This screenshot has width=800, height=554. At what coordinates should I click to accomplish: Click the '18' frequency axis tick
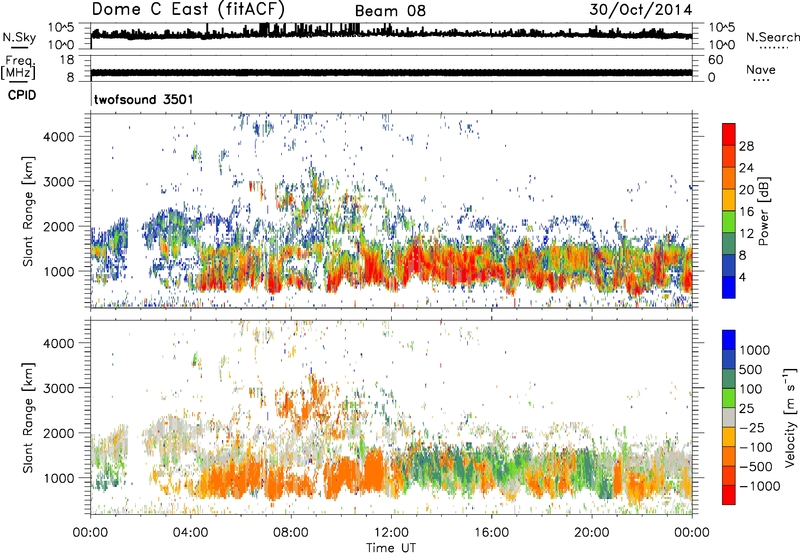(x=67, y=60)
